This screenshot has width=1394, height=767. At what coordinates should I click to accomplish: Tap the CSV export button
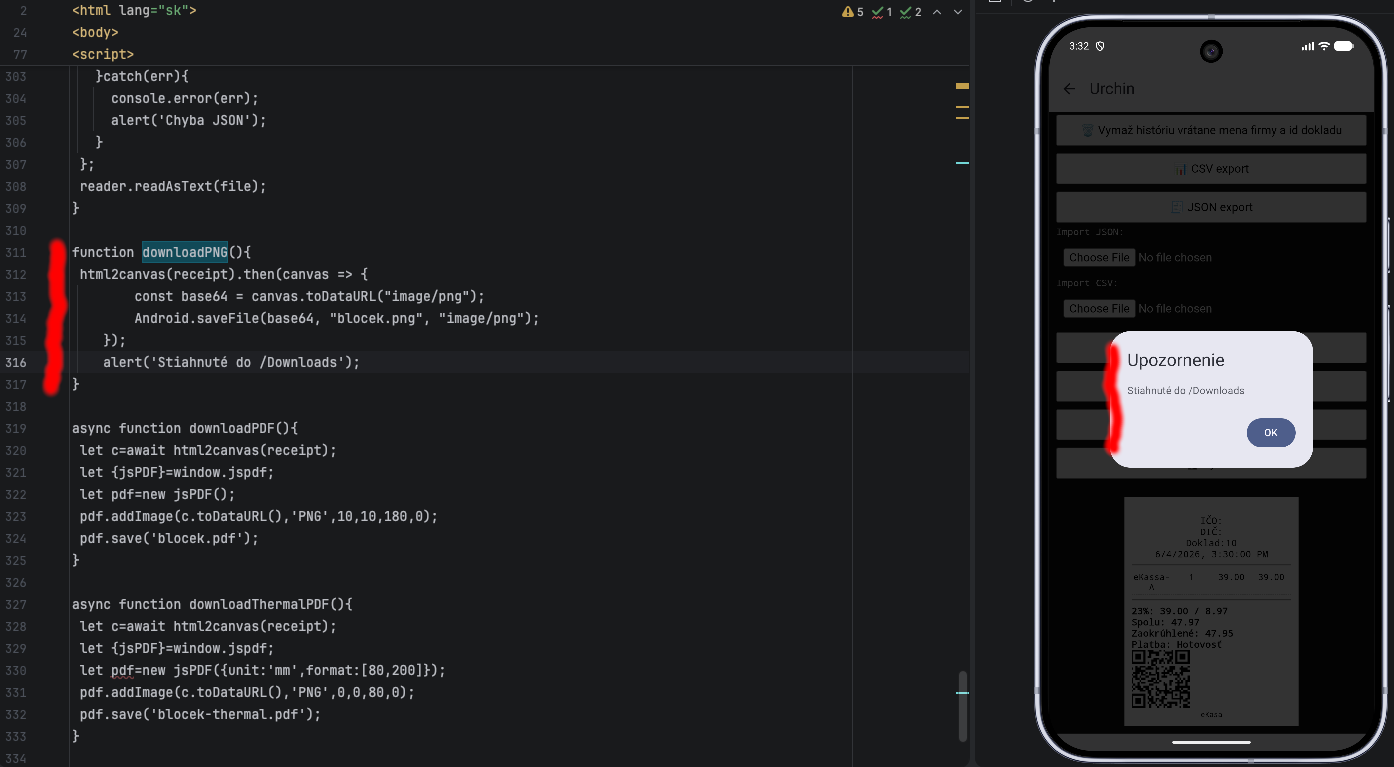(1211, 168)
